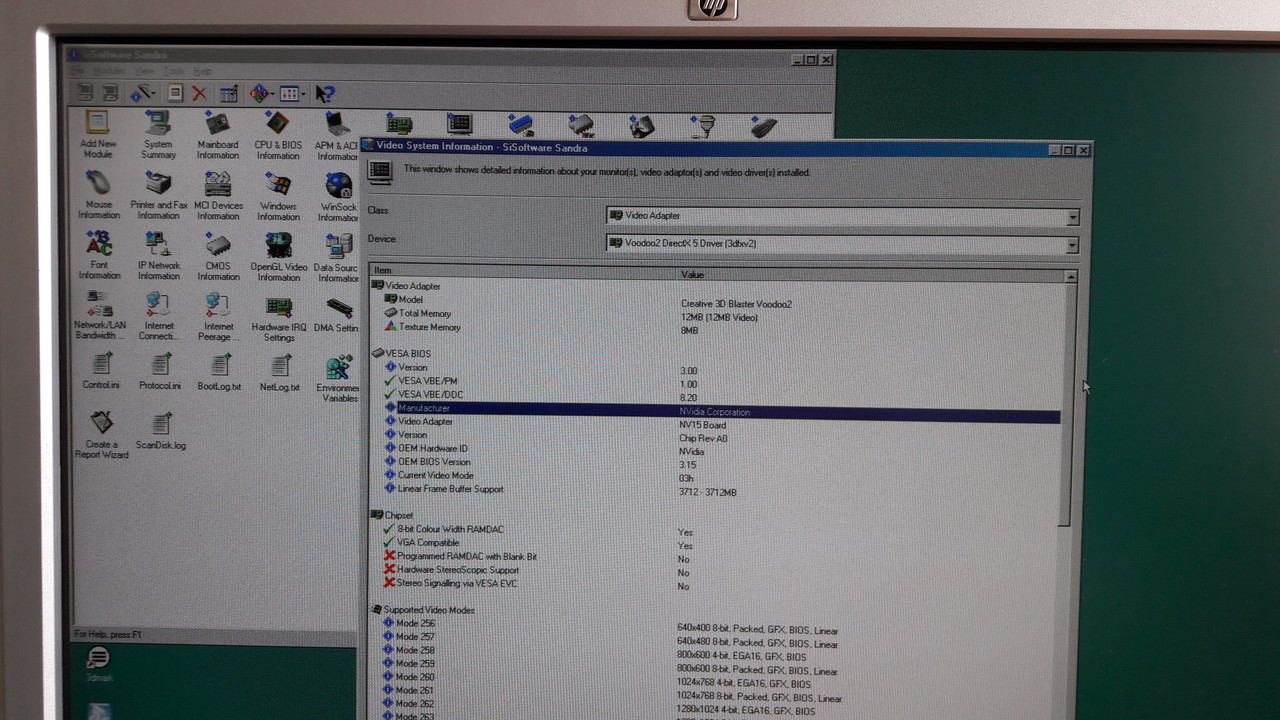Open the view style toolbar dropdown
Image resolution: width=1280 pixels, height=720 pixels.
click(292, 93)
